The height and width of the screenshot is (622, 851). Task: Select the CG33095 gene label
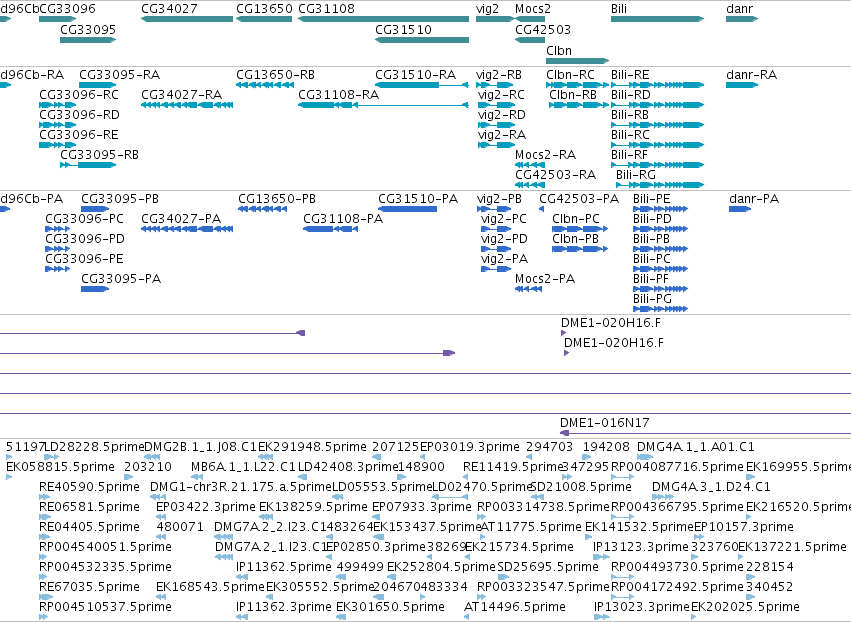[88, 29]
